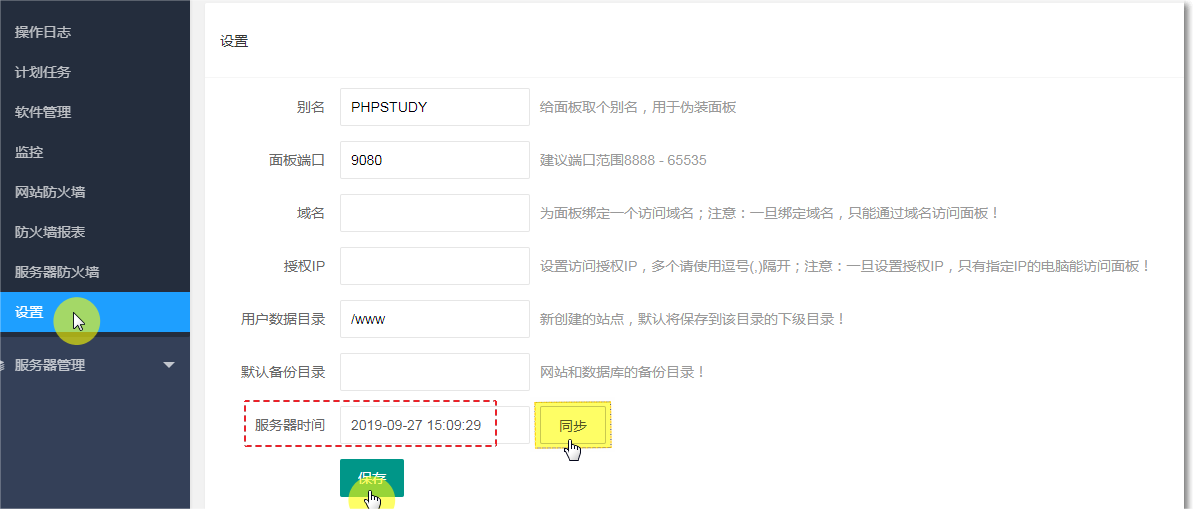Open 网站防火墙 in the sidebar
1193x509 pixels.
point(49,192)
